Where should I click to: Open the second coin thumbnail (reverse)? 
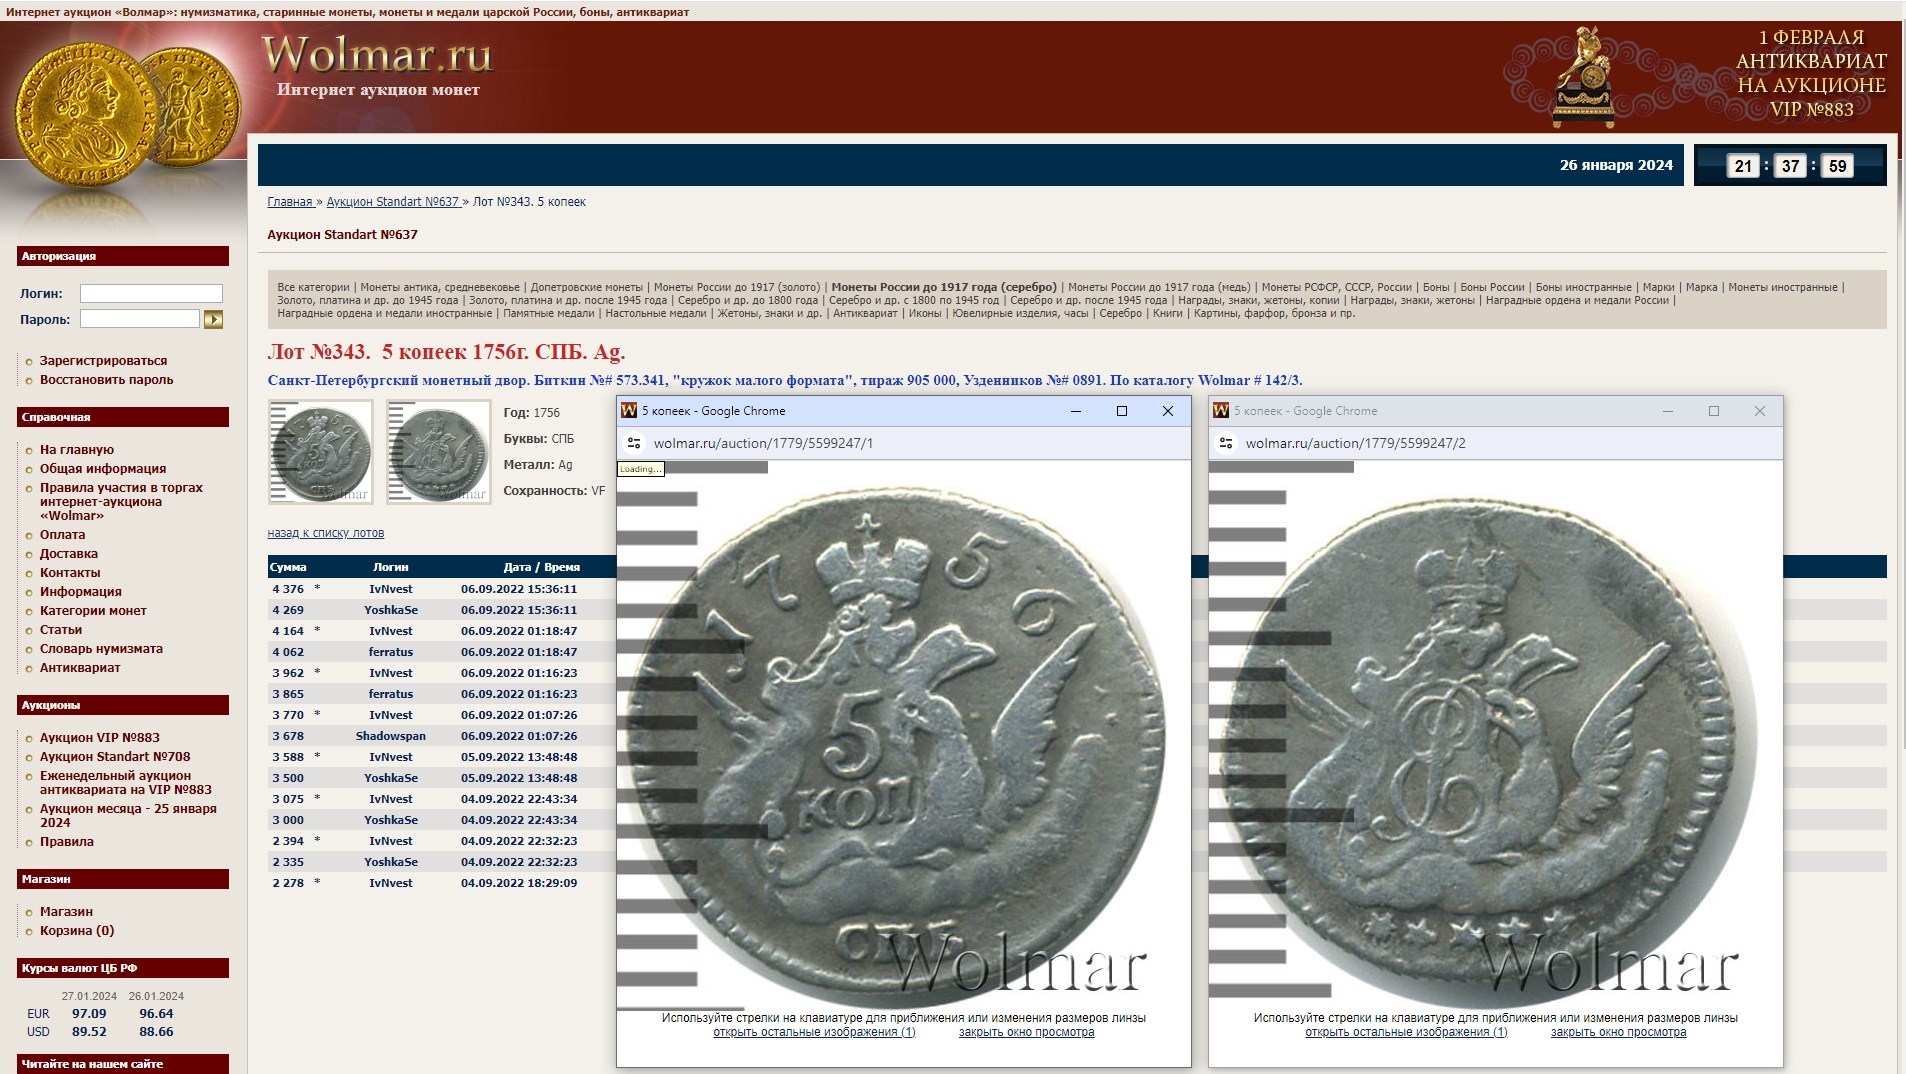pyautogui.click(x=439, y=452)
